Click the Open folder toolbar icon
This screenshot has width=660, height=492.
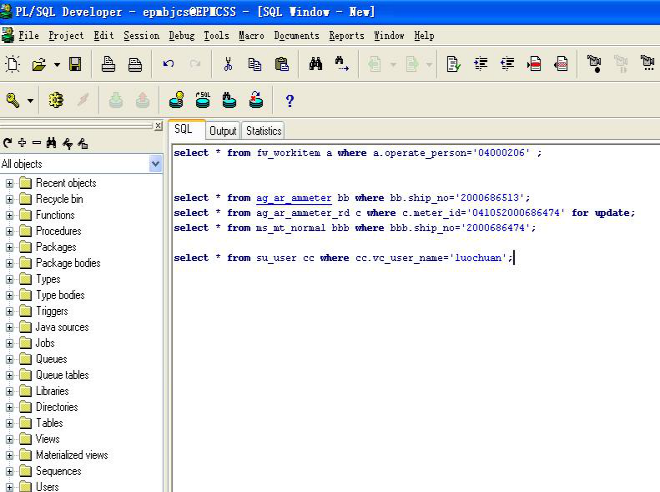point(39,64)
